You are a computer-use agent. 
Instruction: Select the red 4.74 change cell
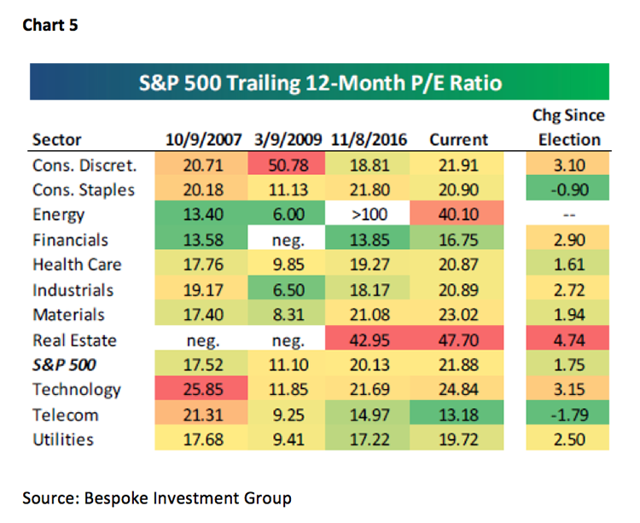pyautogui.click(x=567, y=338)
